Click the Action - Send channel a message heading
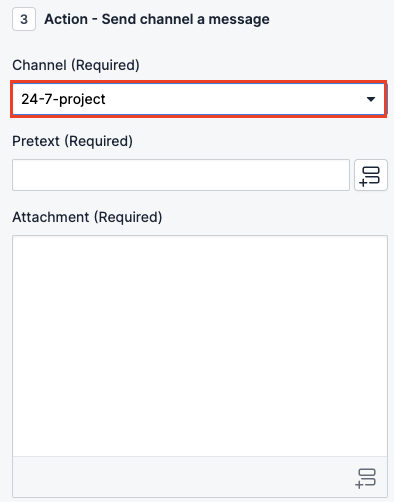 (x=157, y=19)
